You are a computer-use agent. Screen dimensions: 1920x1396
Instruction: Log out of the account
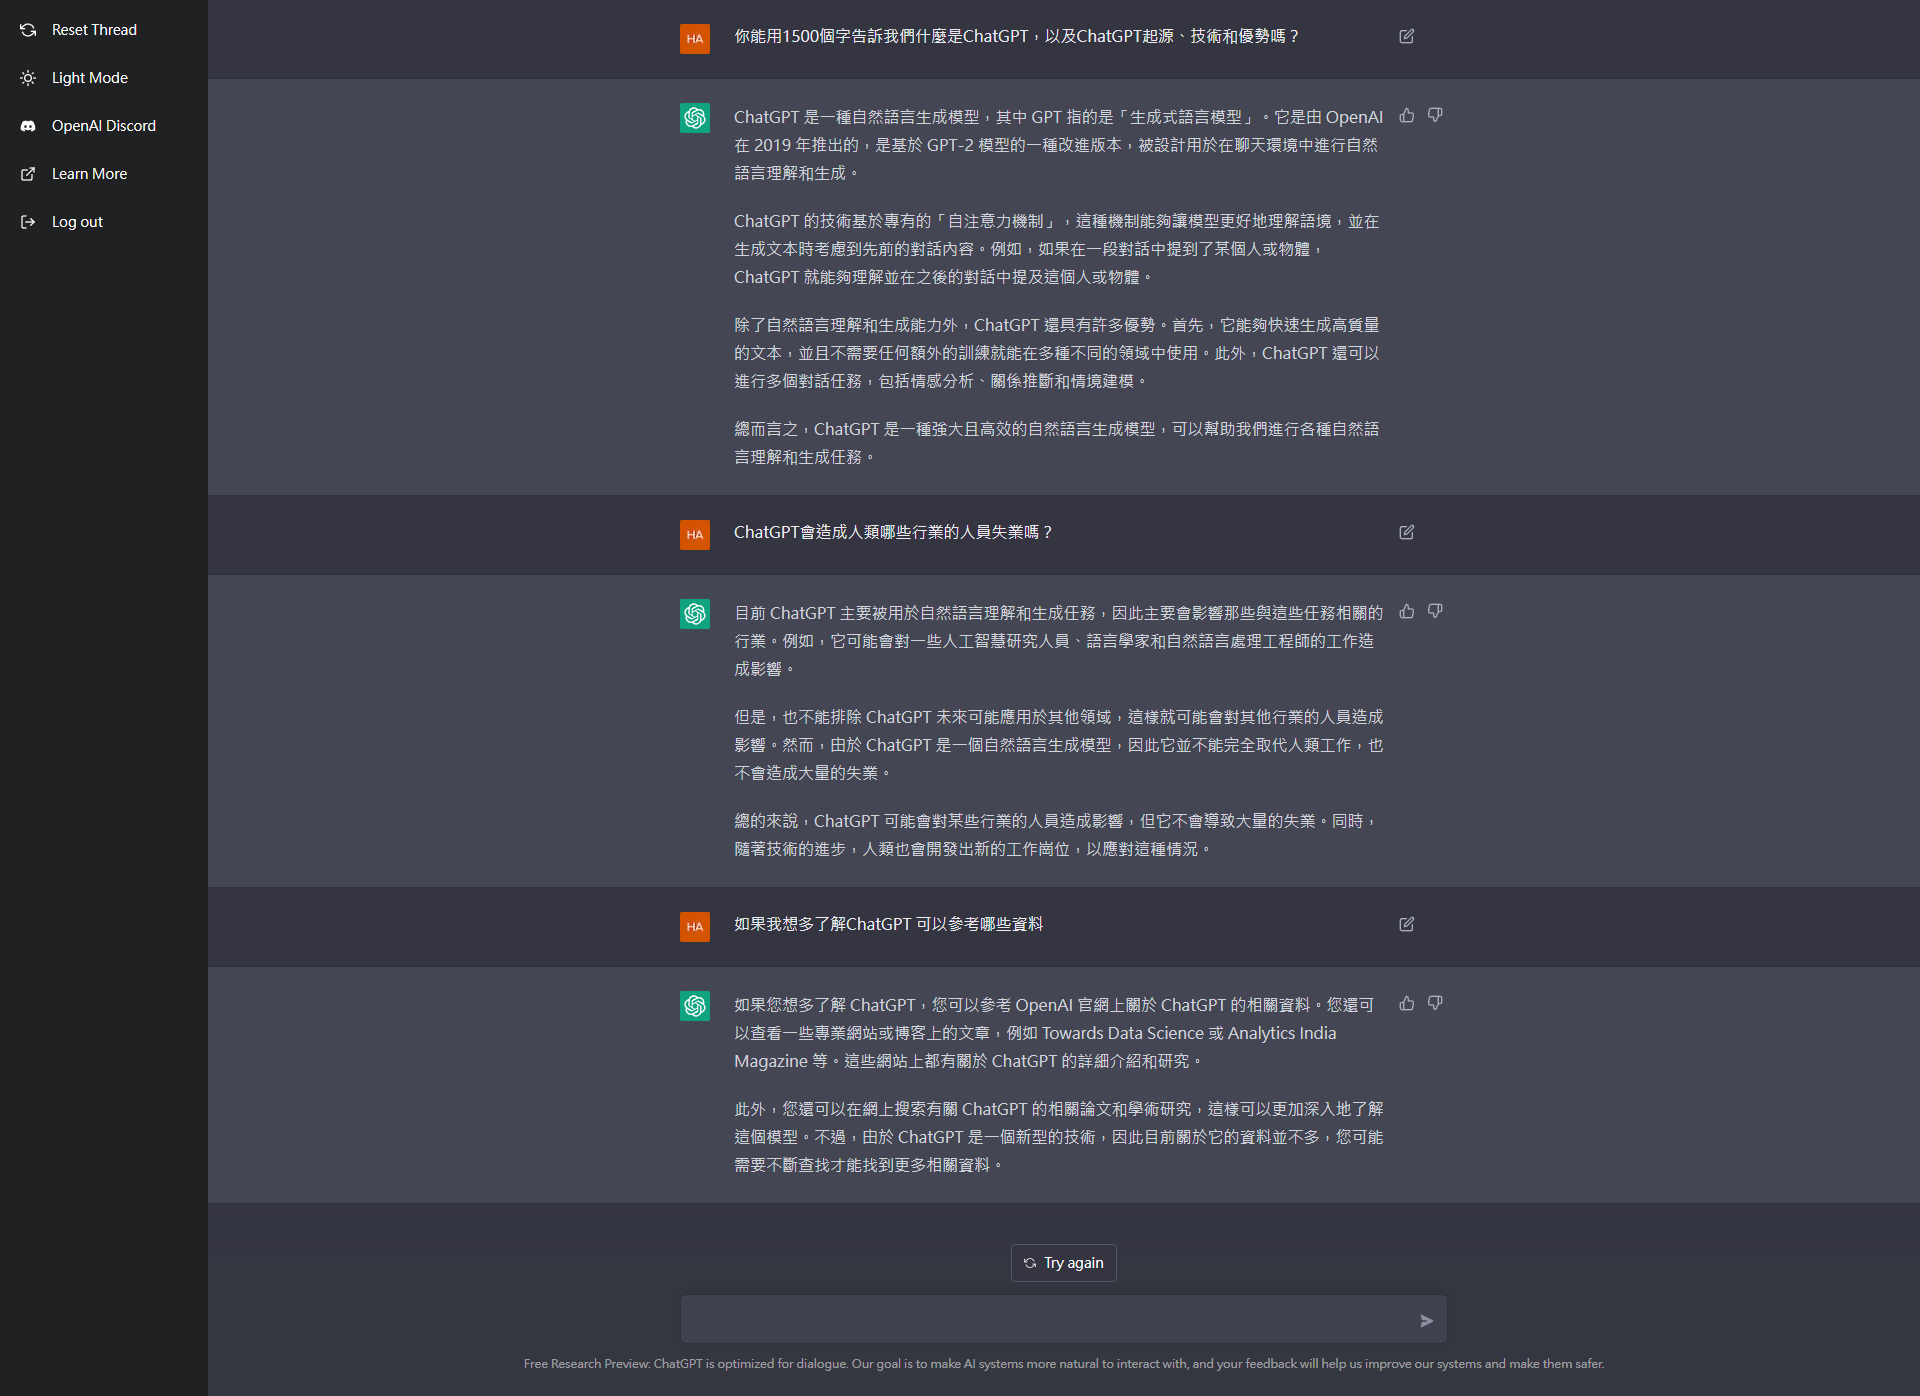(77, 222)
